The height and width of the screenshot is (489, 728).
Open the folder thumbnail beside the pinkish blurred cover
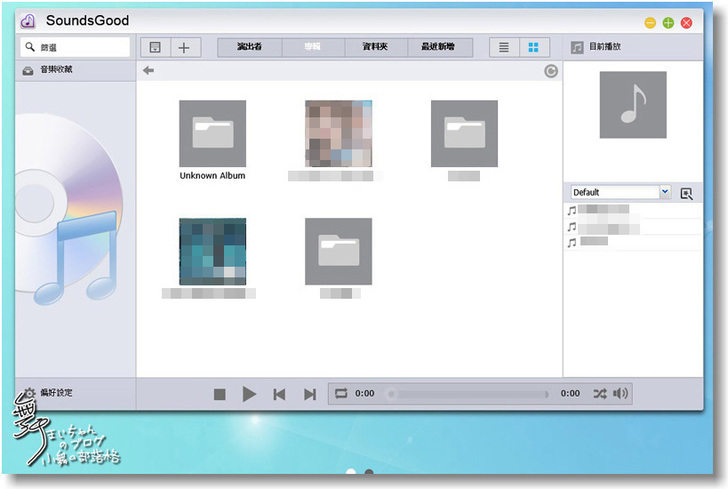(x=464, y=134)
